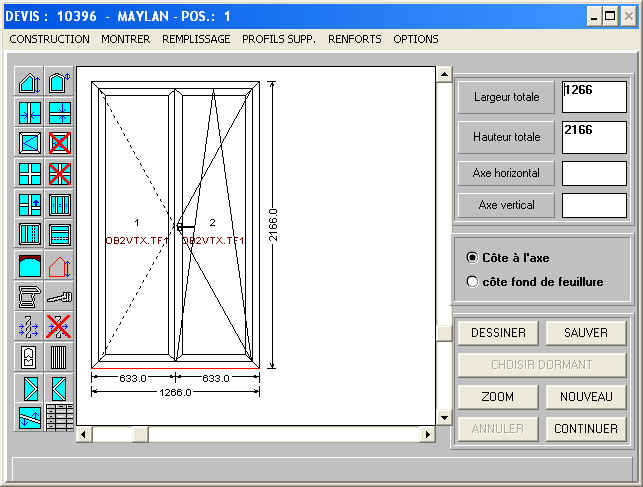This screenshot has width=643, height=487.
Task: Select the offset bars with arrow icon
Action: tap(29, 204)
